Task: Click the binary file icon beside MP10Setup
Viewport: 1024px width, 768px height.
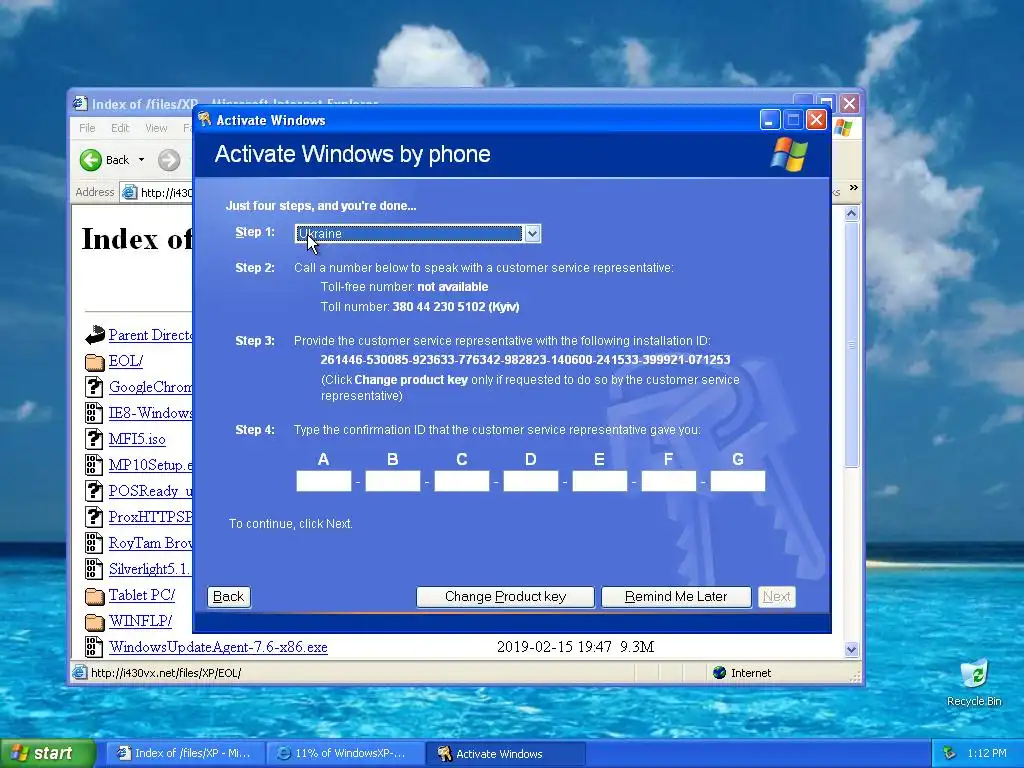Action: coord(94,465)
